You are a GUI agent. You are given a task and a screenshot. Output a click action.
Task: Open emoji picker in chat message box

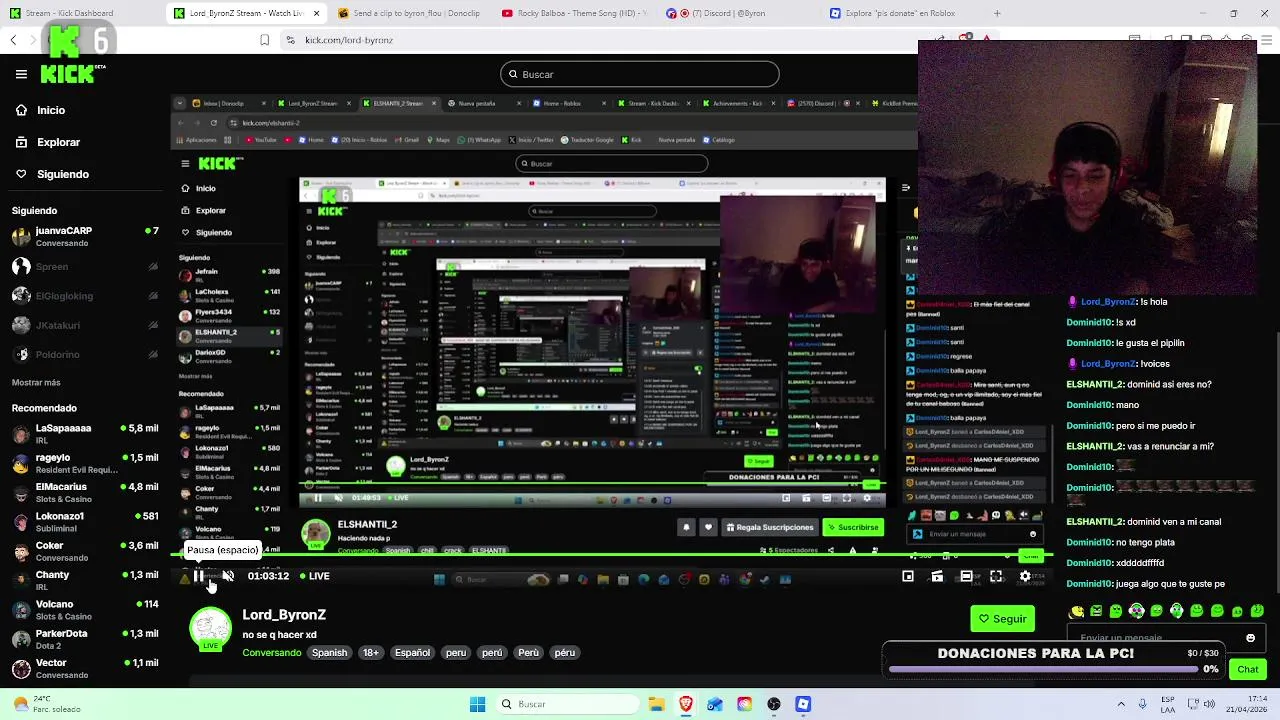pyautogui.click(x=1250, y=638)
